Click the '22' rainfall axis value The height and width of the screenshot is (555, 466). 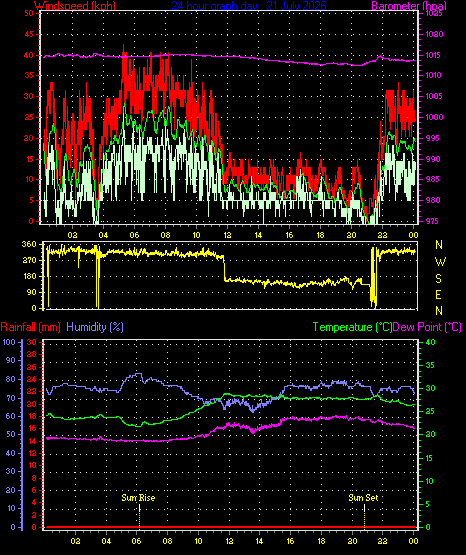pyautogui.click(x=31, y=391)
